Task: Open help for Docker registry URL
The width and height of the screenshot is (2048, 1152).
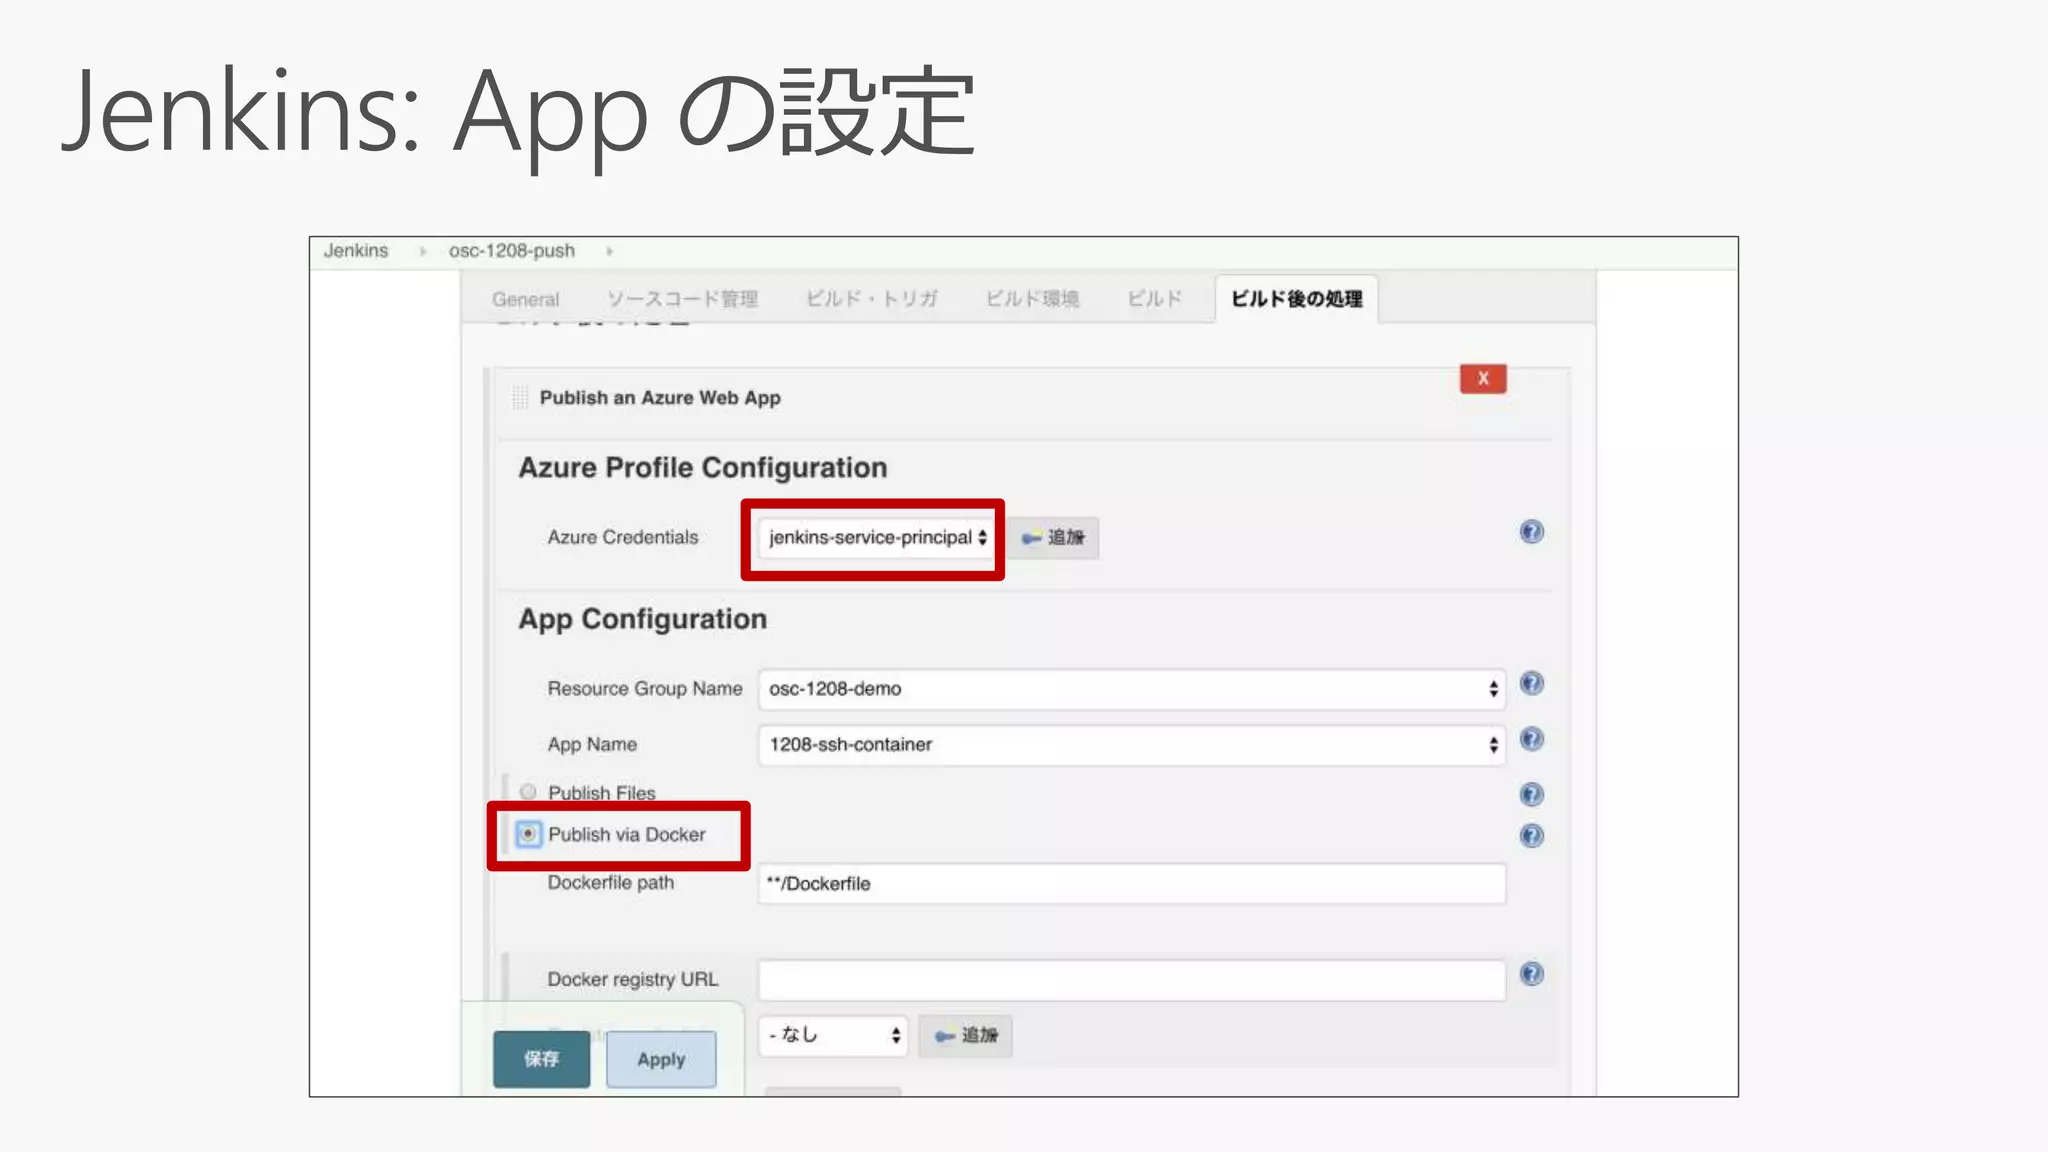Action: tap(1531, 975)
